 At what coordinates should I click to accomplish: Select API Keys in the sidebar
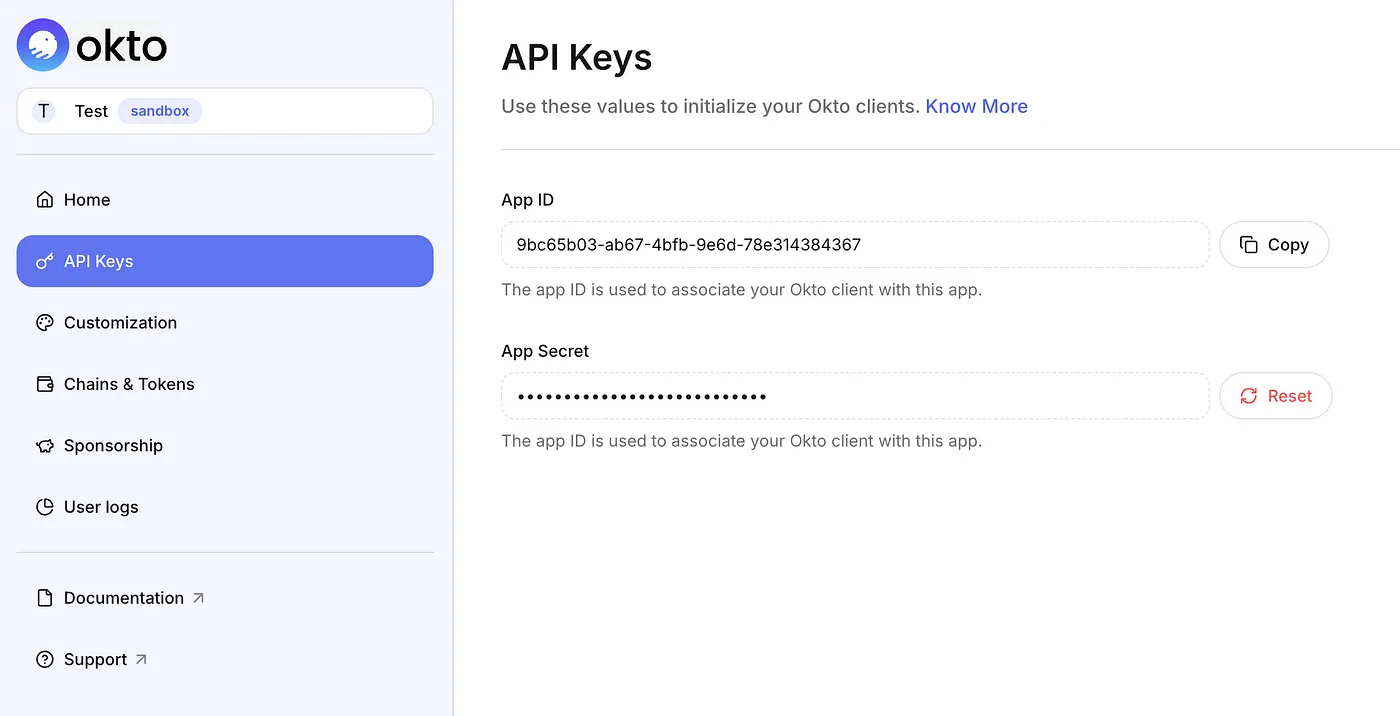pos(225,261)
